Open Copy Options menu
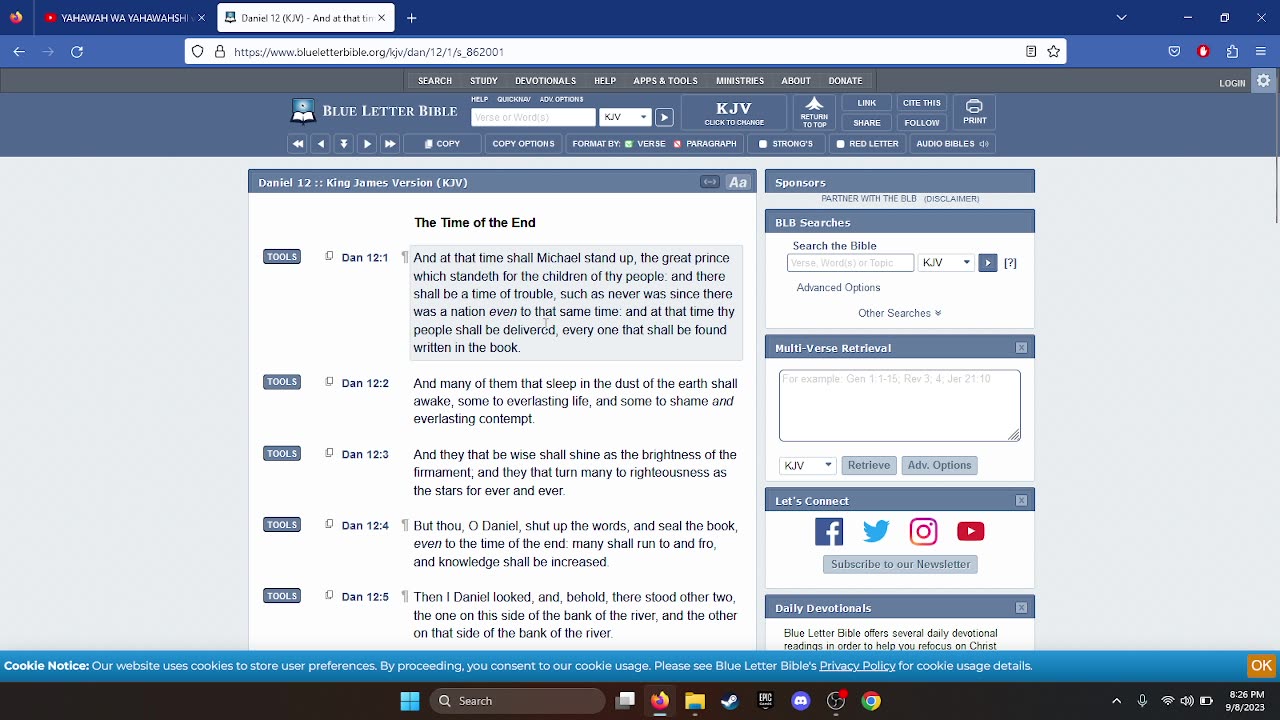This screenshot has width=1280, height=720. pyautogui.click(x=523, y=144)
